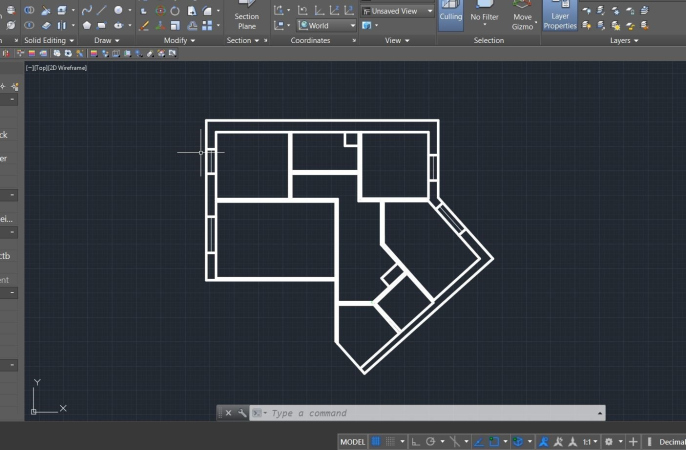Image resolution: width=686 pixels, height=450 pixels.
Task: Select the Move Gizmo tool
Action: coord(522,17)
